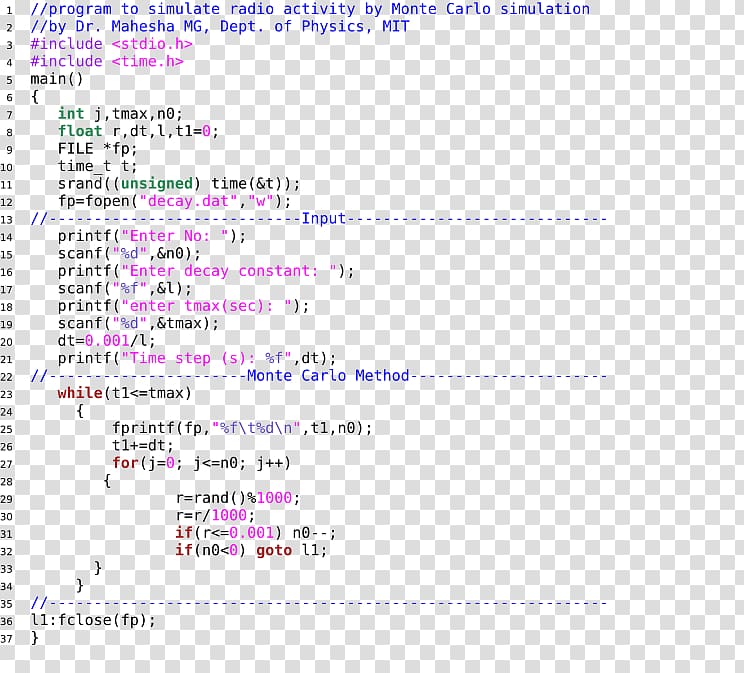The width and height of the screenshot is (744, 673).
Task: Click 'fprintf' on line 25
Action: pos(143,428)
